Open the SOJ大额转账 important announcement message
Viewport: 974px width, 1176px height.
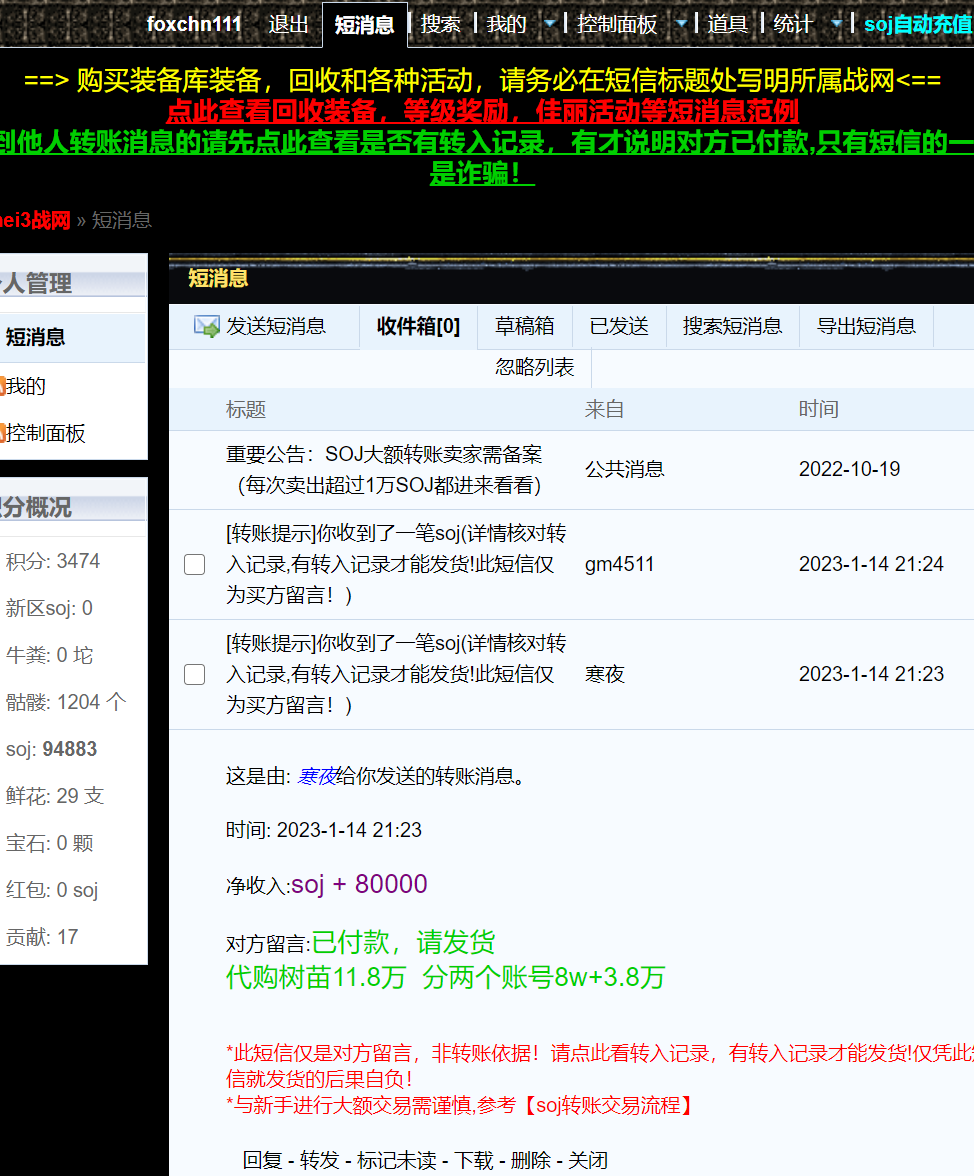[384, 470]
